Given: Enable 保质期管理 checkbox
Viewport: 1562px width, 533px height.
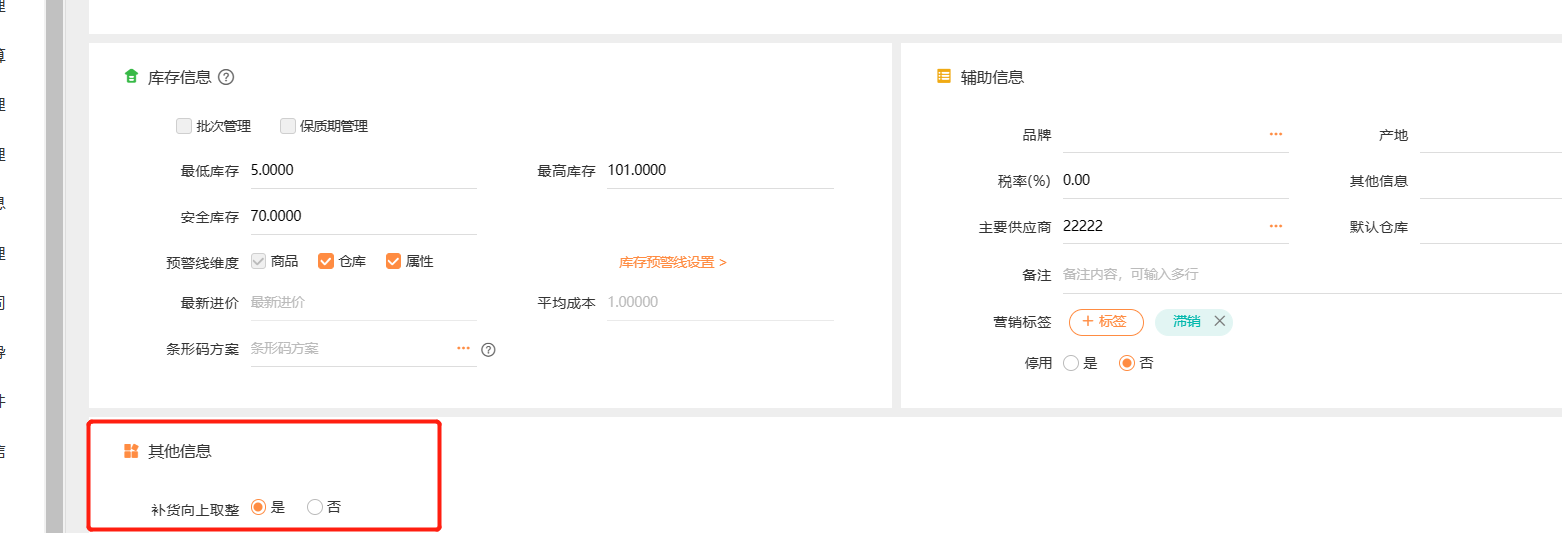Looking at the screenshot, I should (288, 126).
